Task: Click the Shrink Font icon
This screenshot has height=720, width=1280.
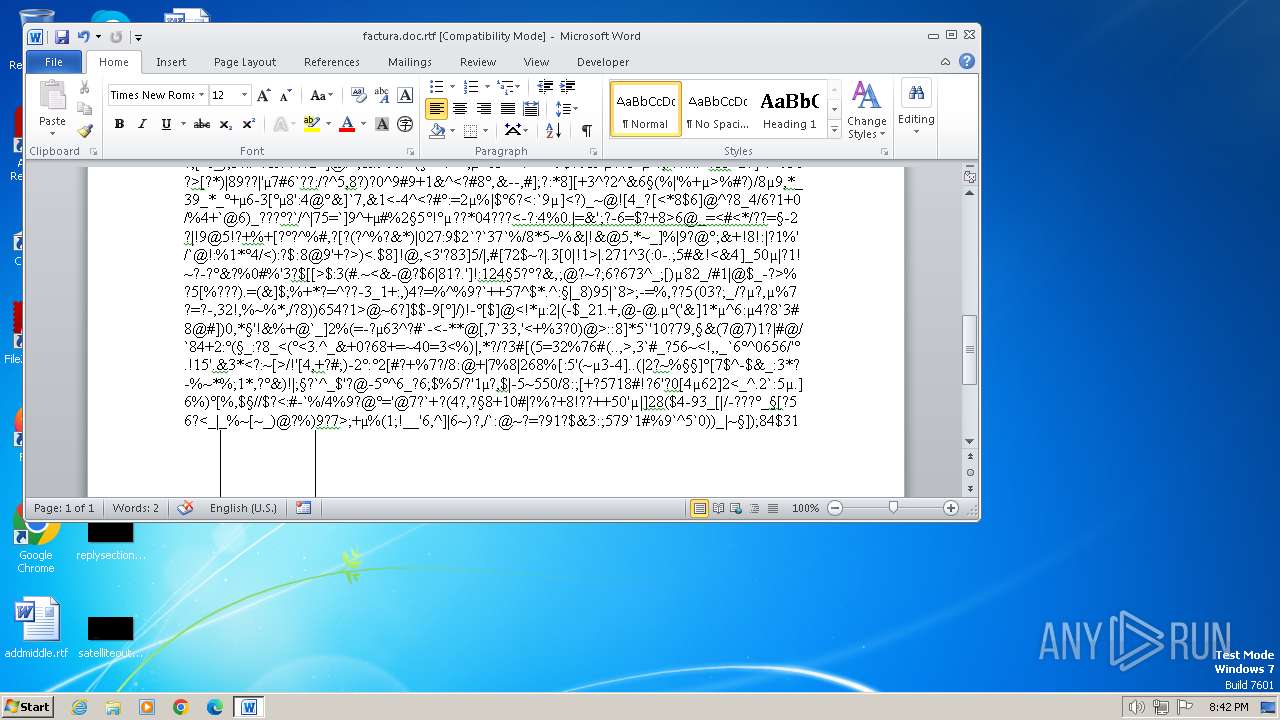Action: pyautogui.click(x=285, y=95)
